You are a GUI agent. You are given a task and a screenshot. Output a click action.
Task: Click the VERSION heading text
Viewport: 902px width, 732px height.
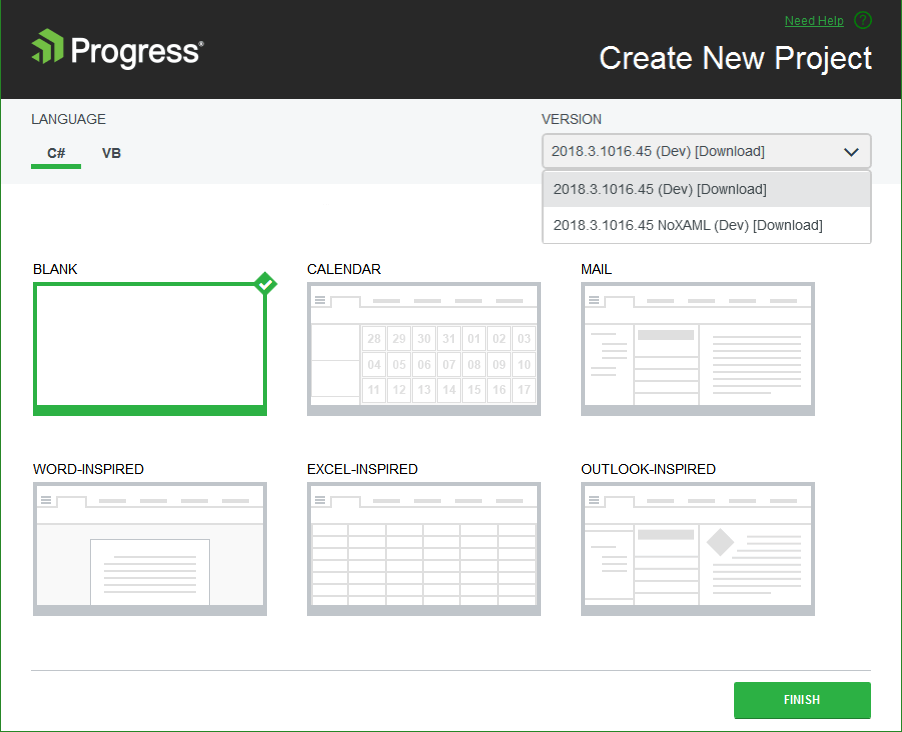click(571, 119)
